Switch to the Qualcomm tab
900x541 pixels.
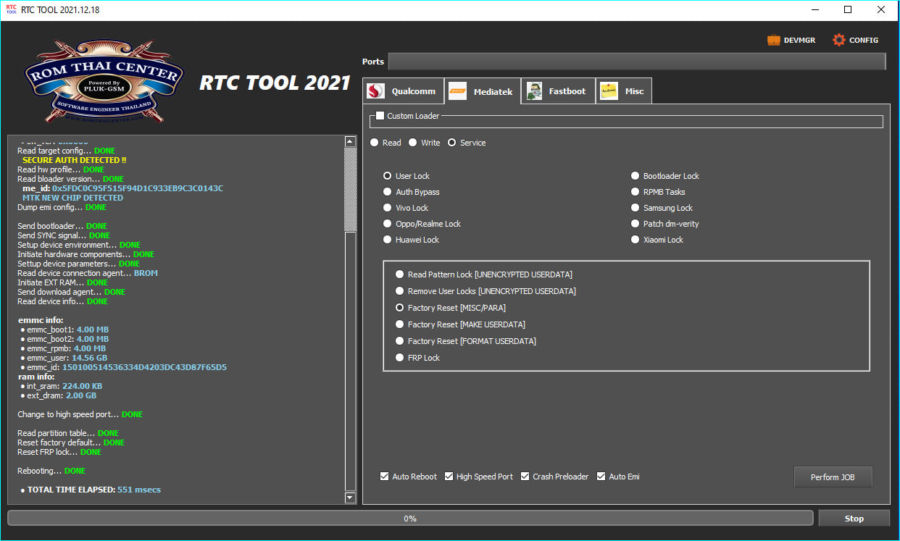pyautogui.click(x=403, y=91)
